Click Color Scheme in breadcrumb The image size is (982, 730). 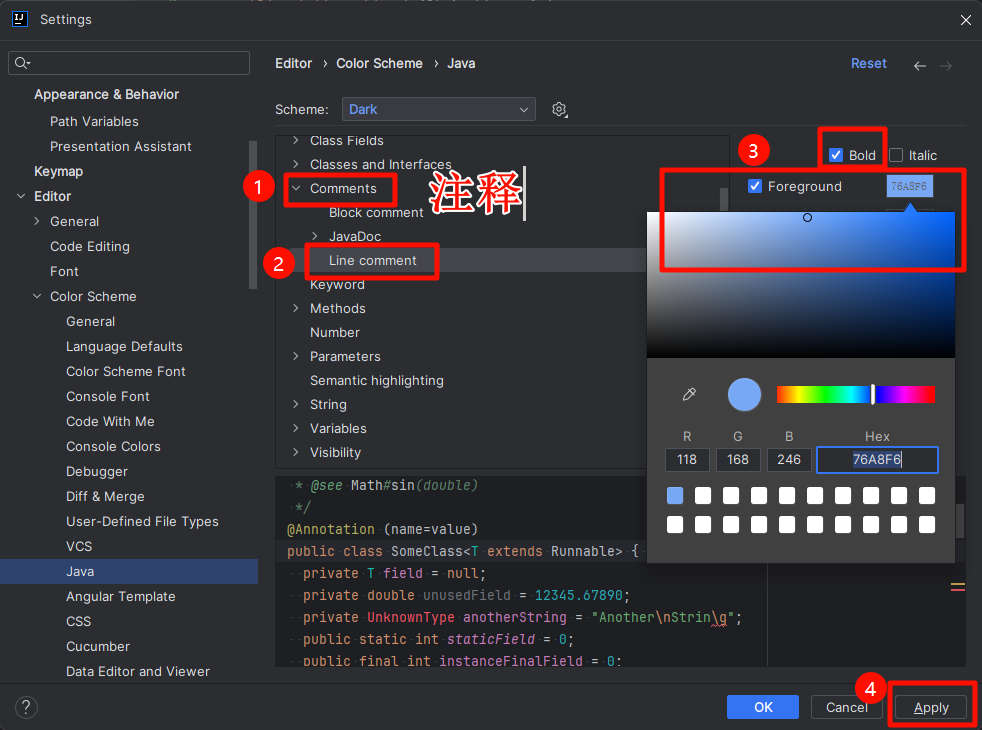click(x=379, y=63)
